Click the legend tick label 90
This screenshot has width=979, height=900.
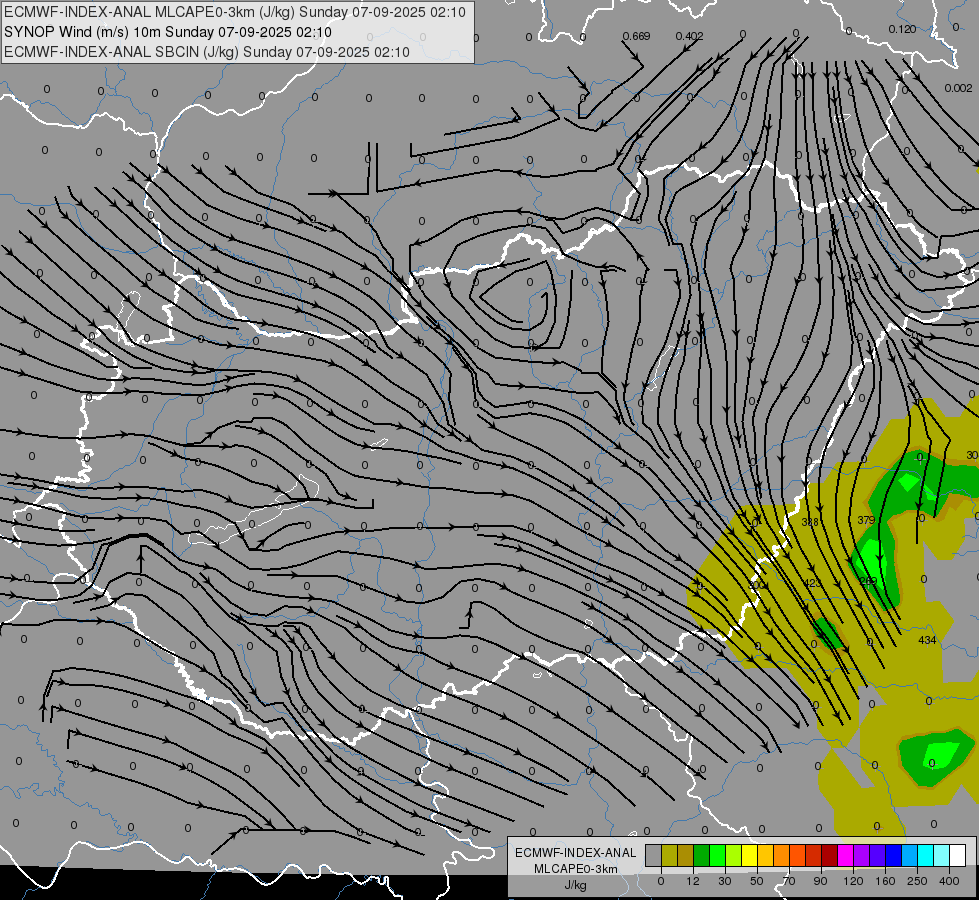tap(820, 881)
